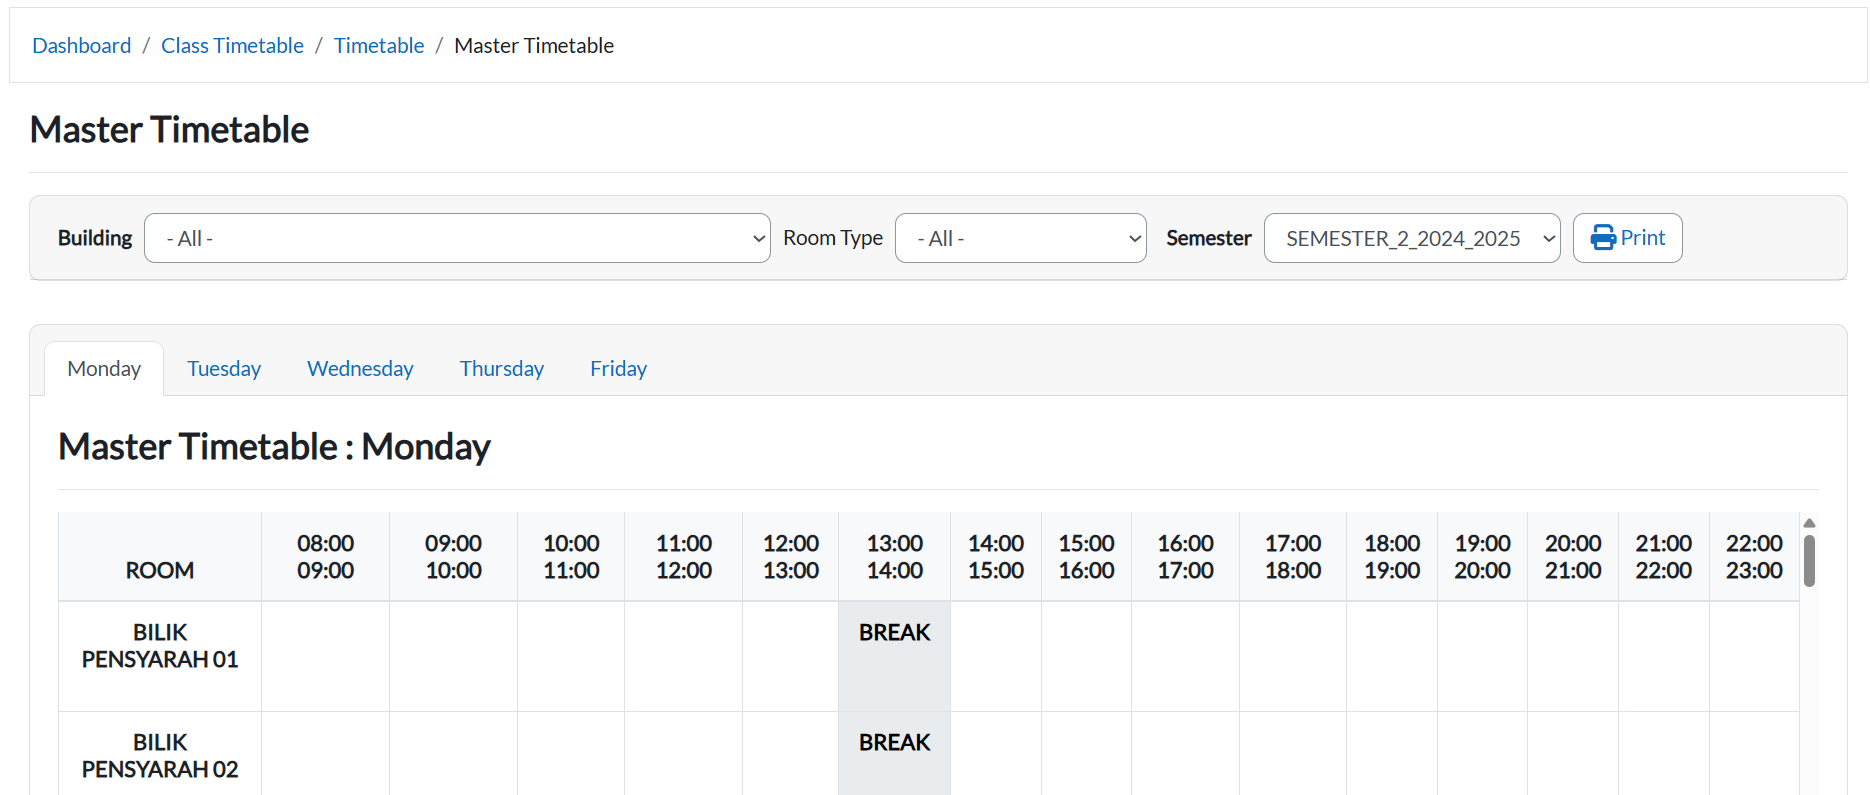Click the BREAK cell for Bilik Pensyarah 01

894,655
